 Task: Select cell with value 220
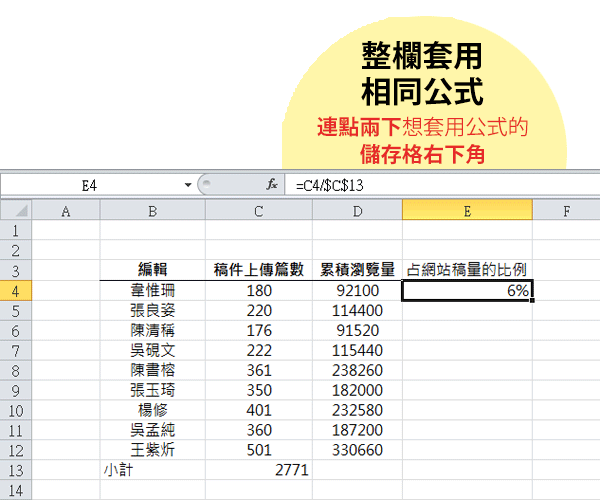[259, 311]
